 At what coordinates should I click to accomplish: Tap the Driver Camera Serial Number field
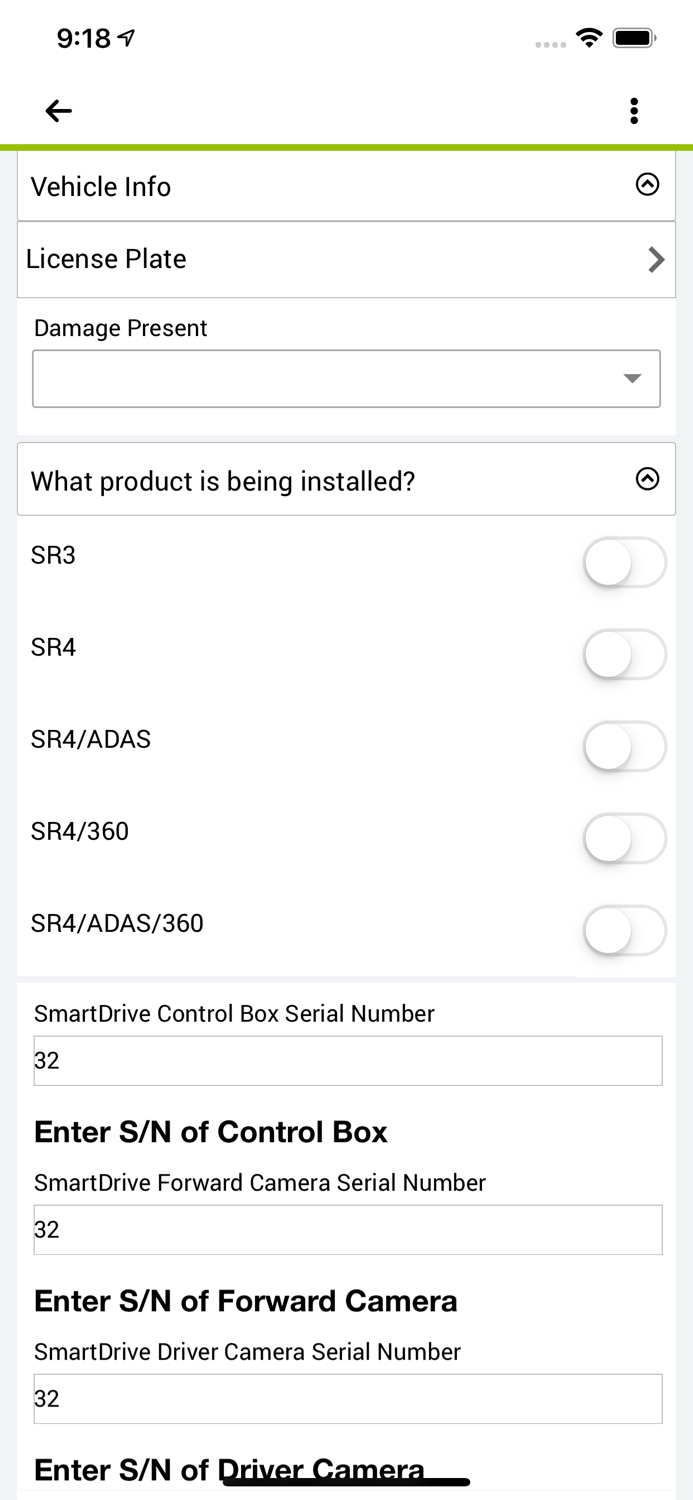click(x=347, y=1399)
